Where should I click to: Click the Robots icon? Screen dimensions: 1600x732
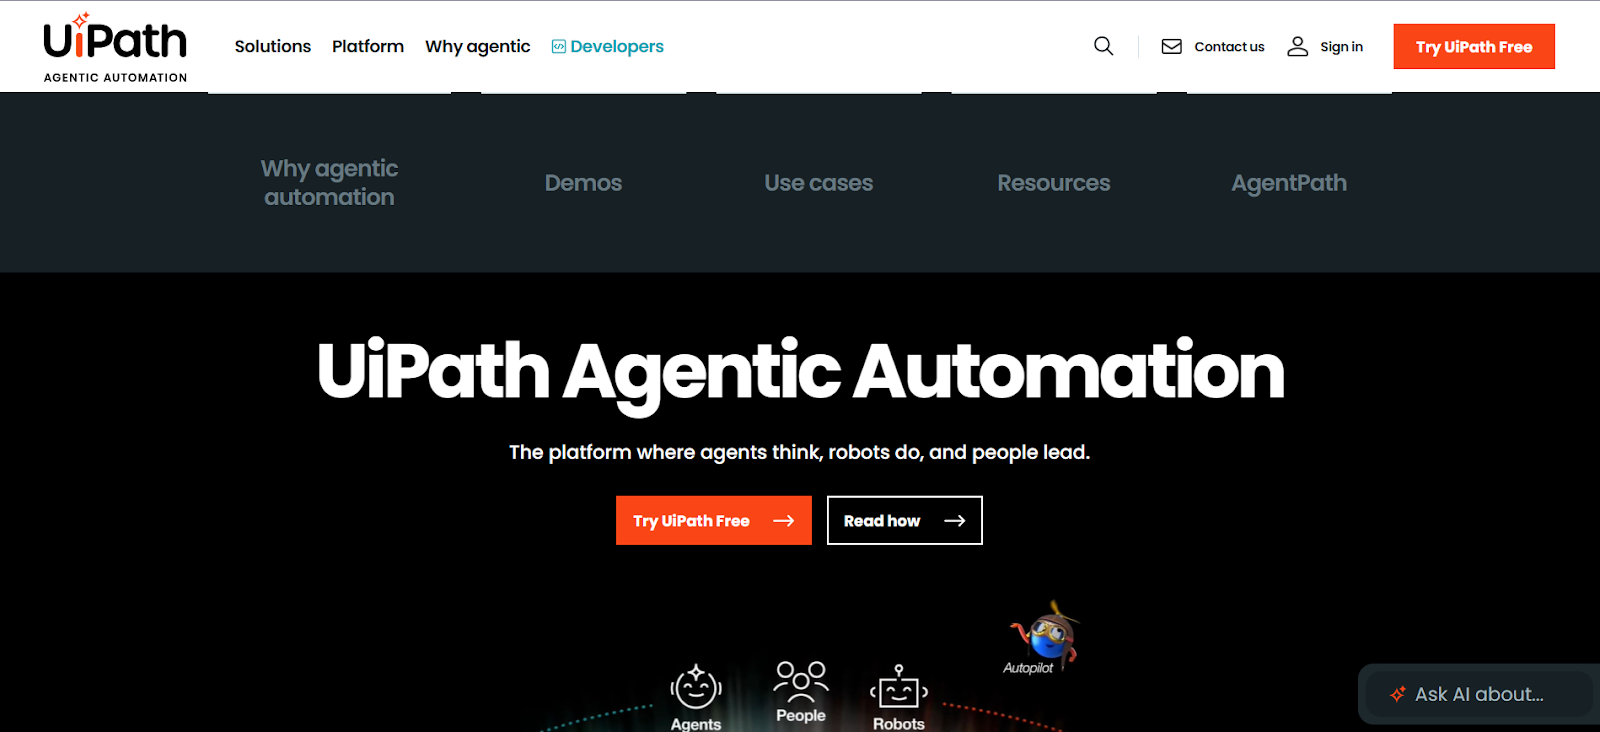899,688
